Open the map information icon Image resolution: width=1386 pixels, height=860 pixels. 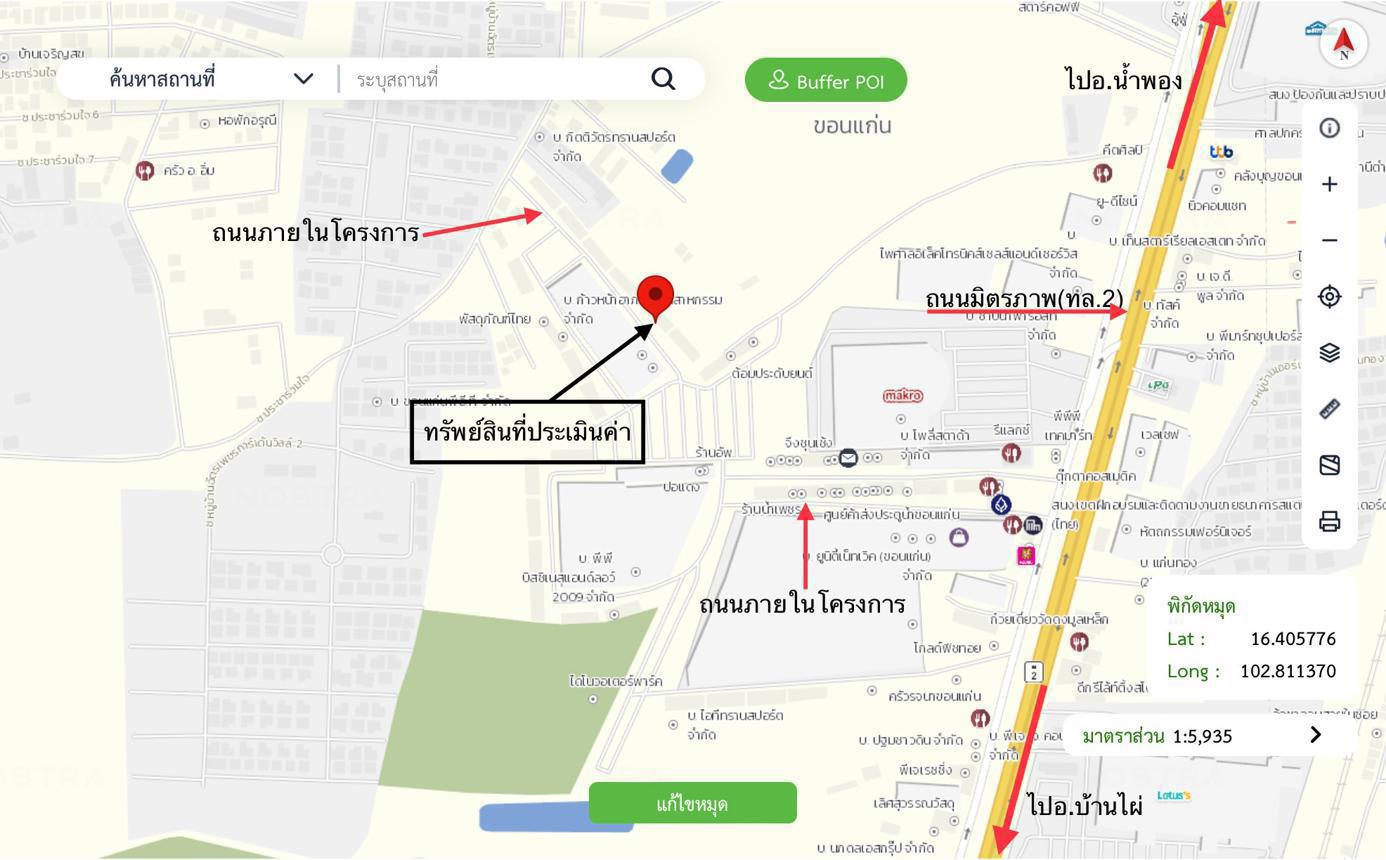click(x=1329, y=128)
